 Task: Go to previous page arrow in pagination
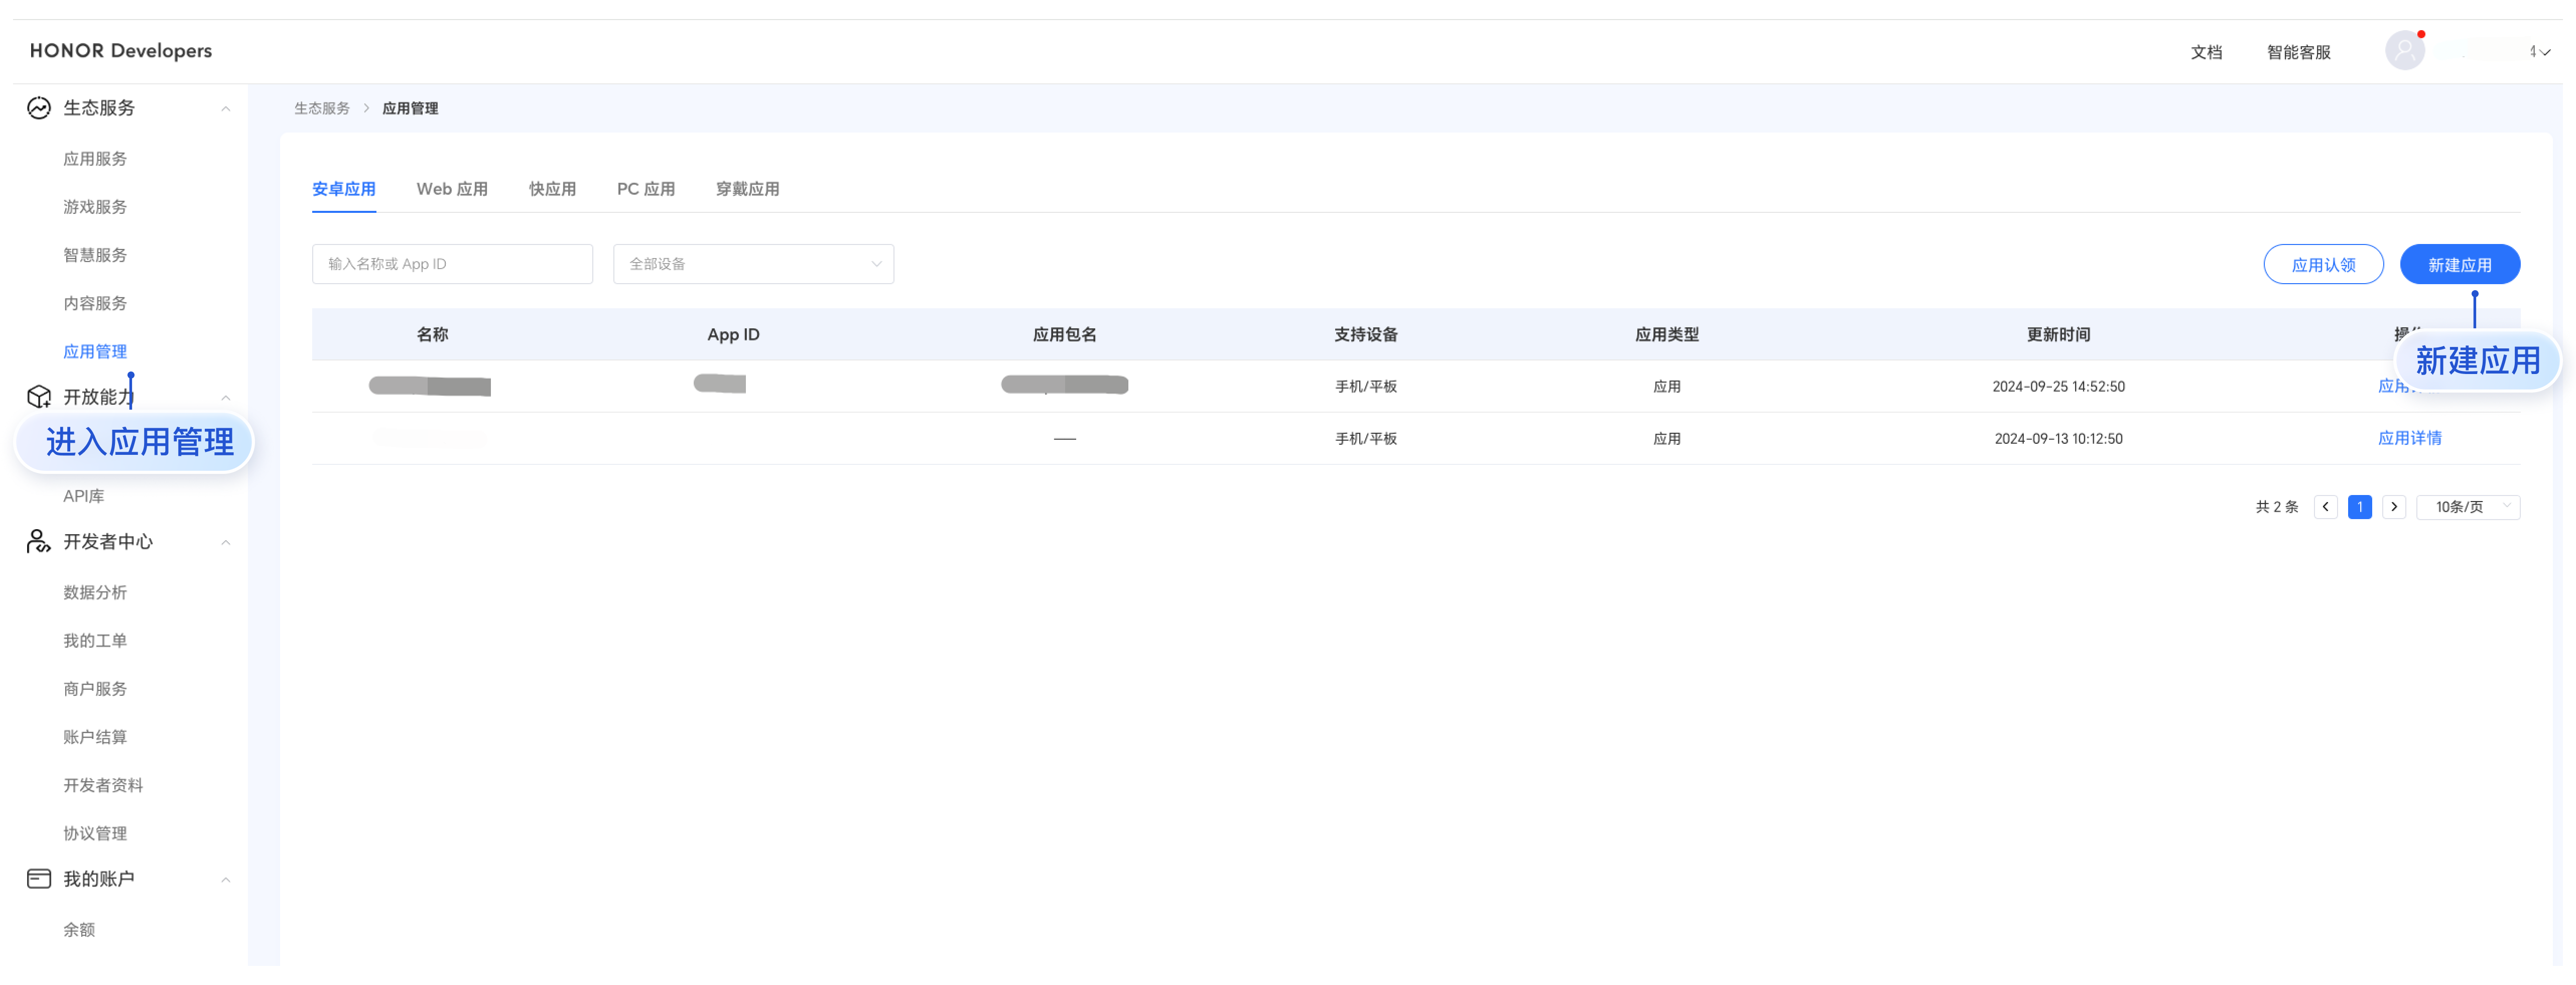[x=2325, y=507]
